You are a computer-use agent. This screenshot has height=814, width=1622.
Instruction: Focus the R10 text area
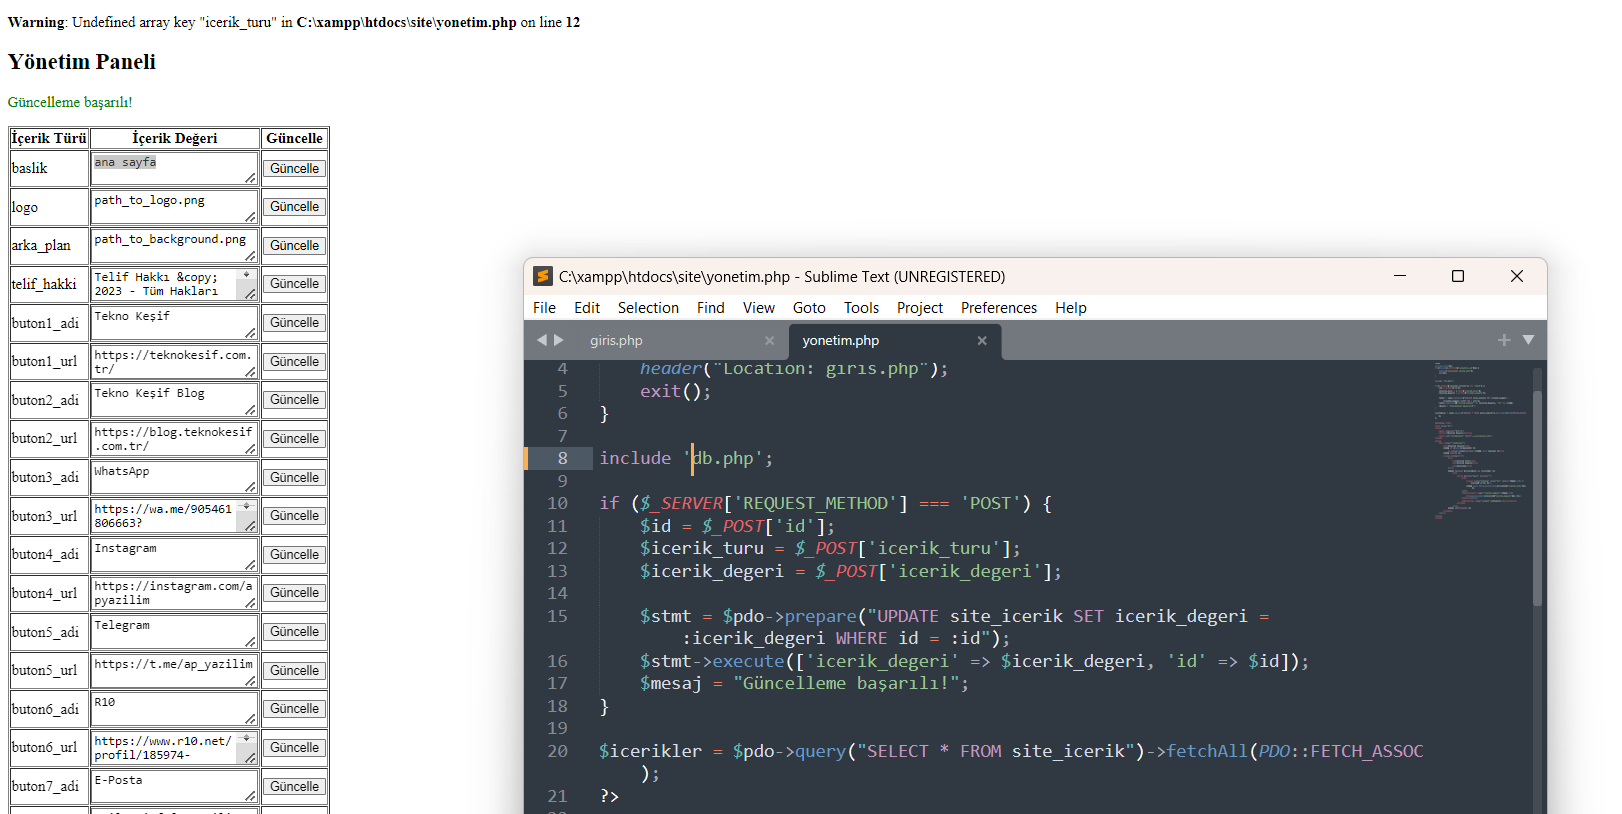pyautogui.click(x=174, y=709)
